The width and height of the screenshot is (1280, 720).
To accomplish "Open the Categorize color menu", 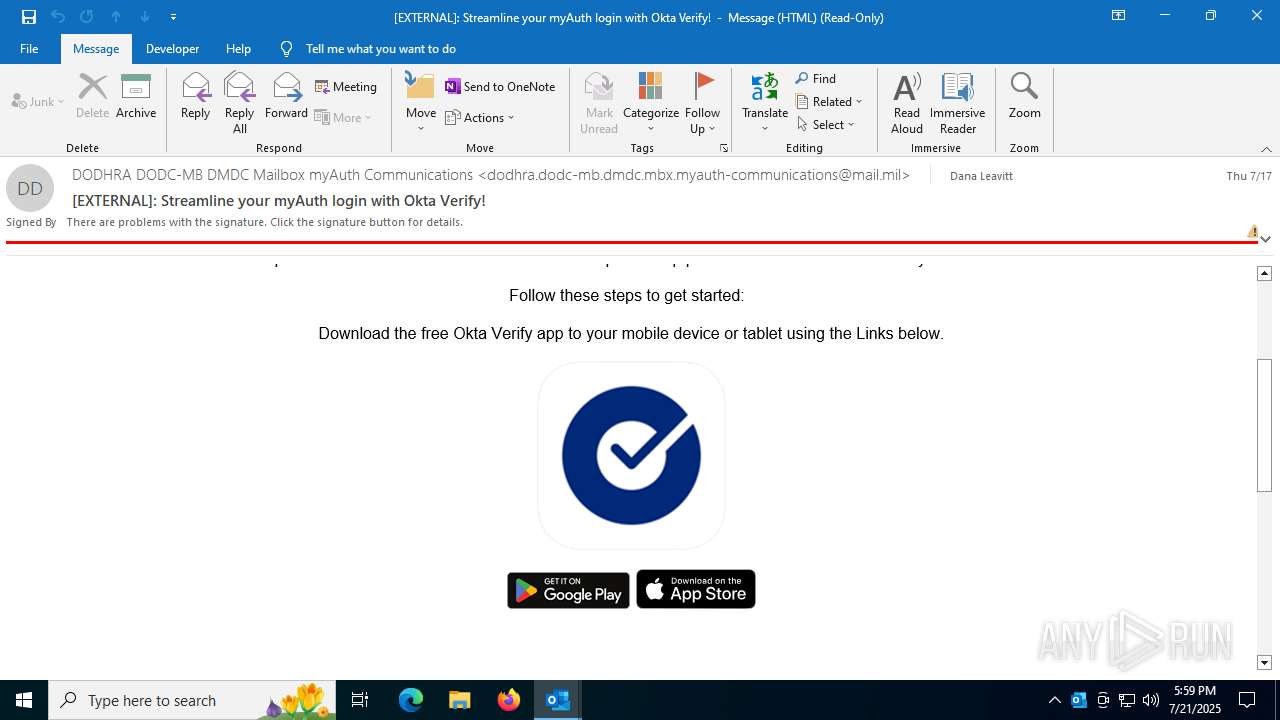I will coord(651,103).
